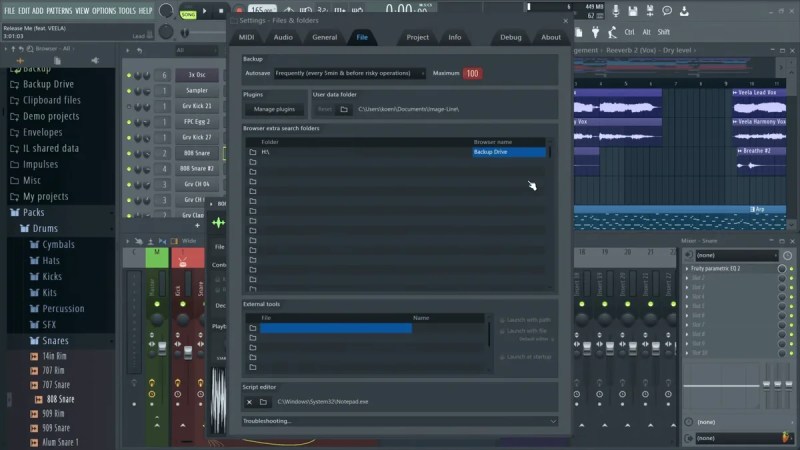800x450 pixels.
Task: Click the green waveform icon below channel rack
Action: [x=218, y=223]
